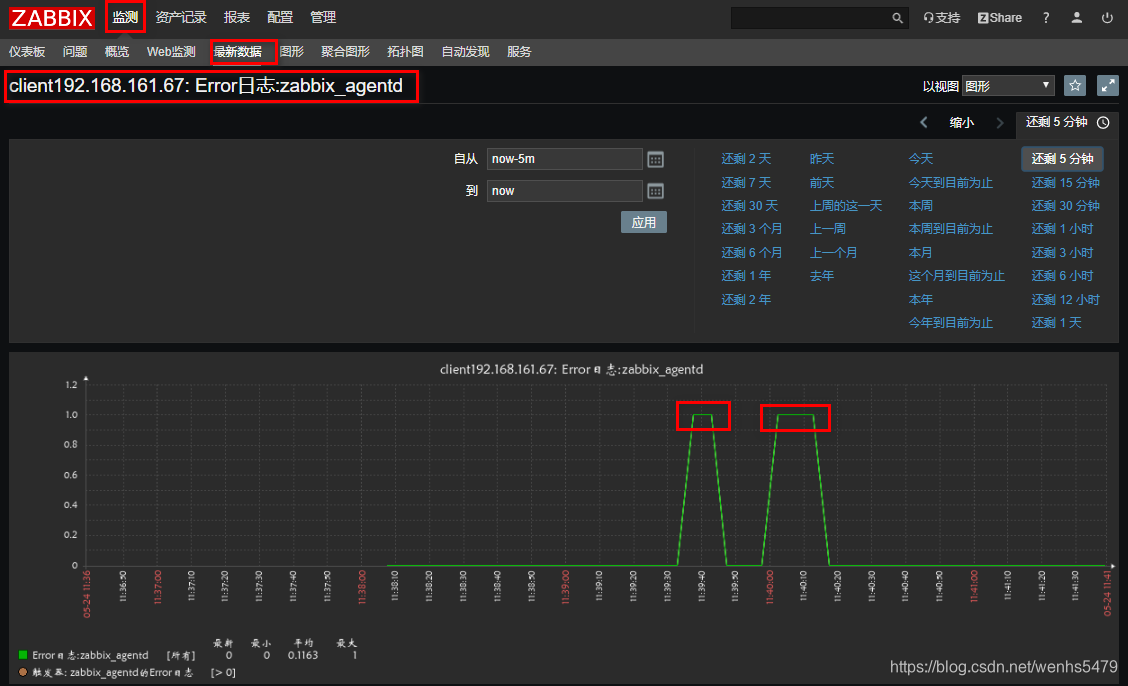
Task: Select time range 前天
Action: pos(822,183)
